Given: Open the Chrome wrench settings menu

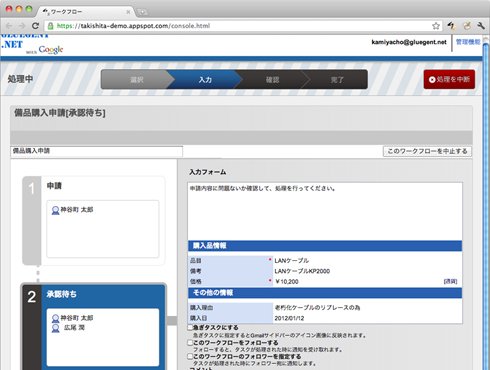Looking at the screenshot, I should (x=481, y=26).
